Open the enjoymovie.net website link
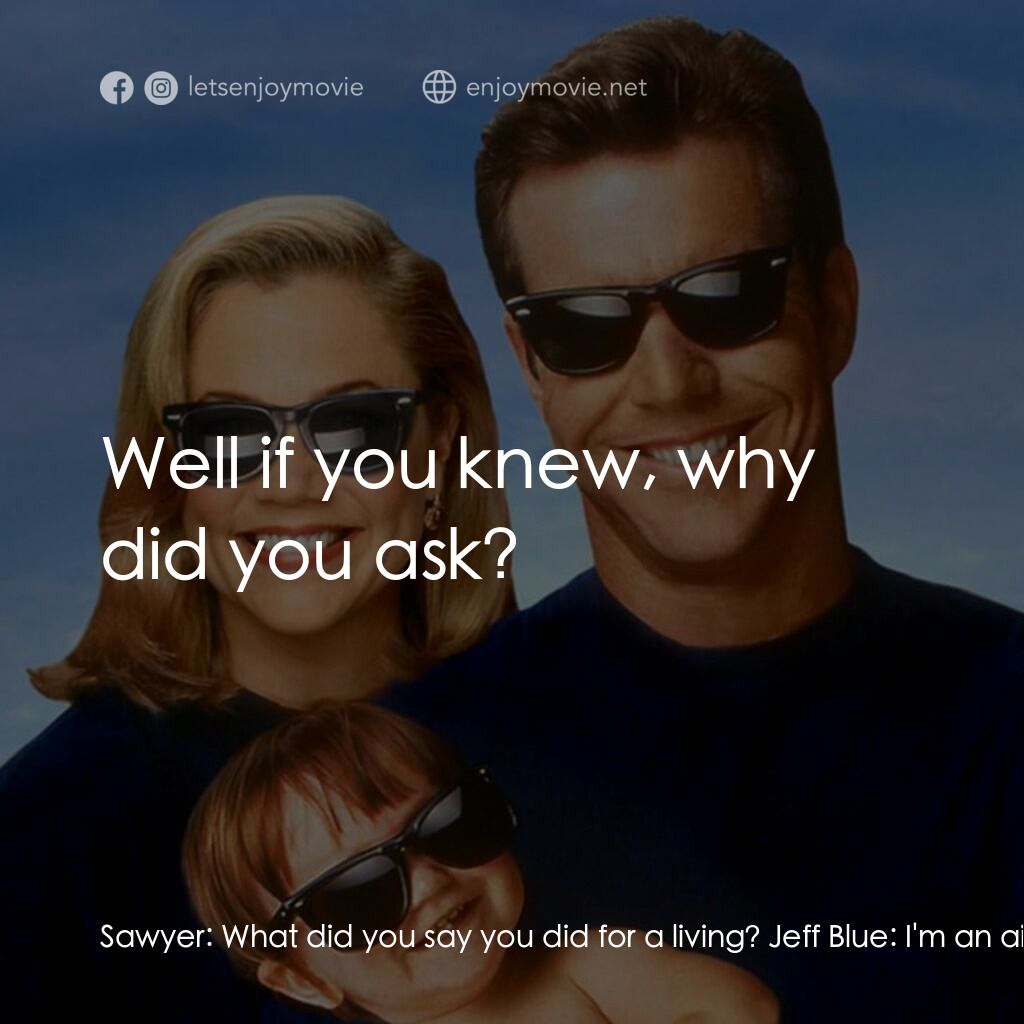 pos(556,88)
